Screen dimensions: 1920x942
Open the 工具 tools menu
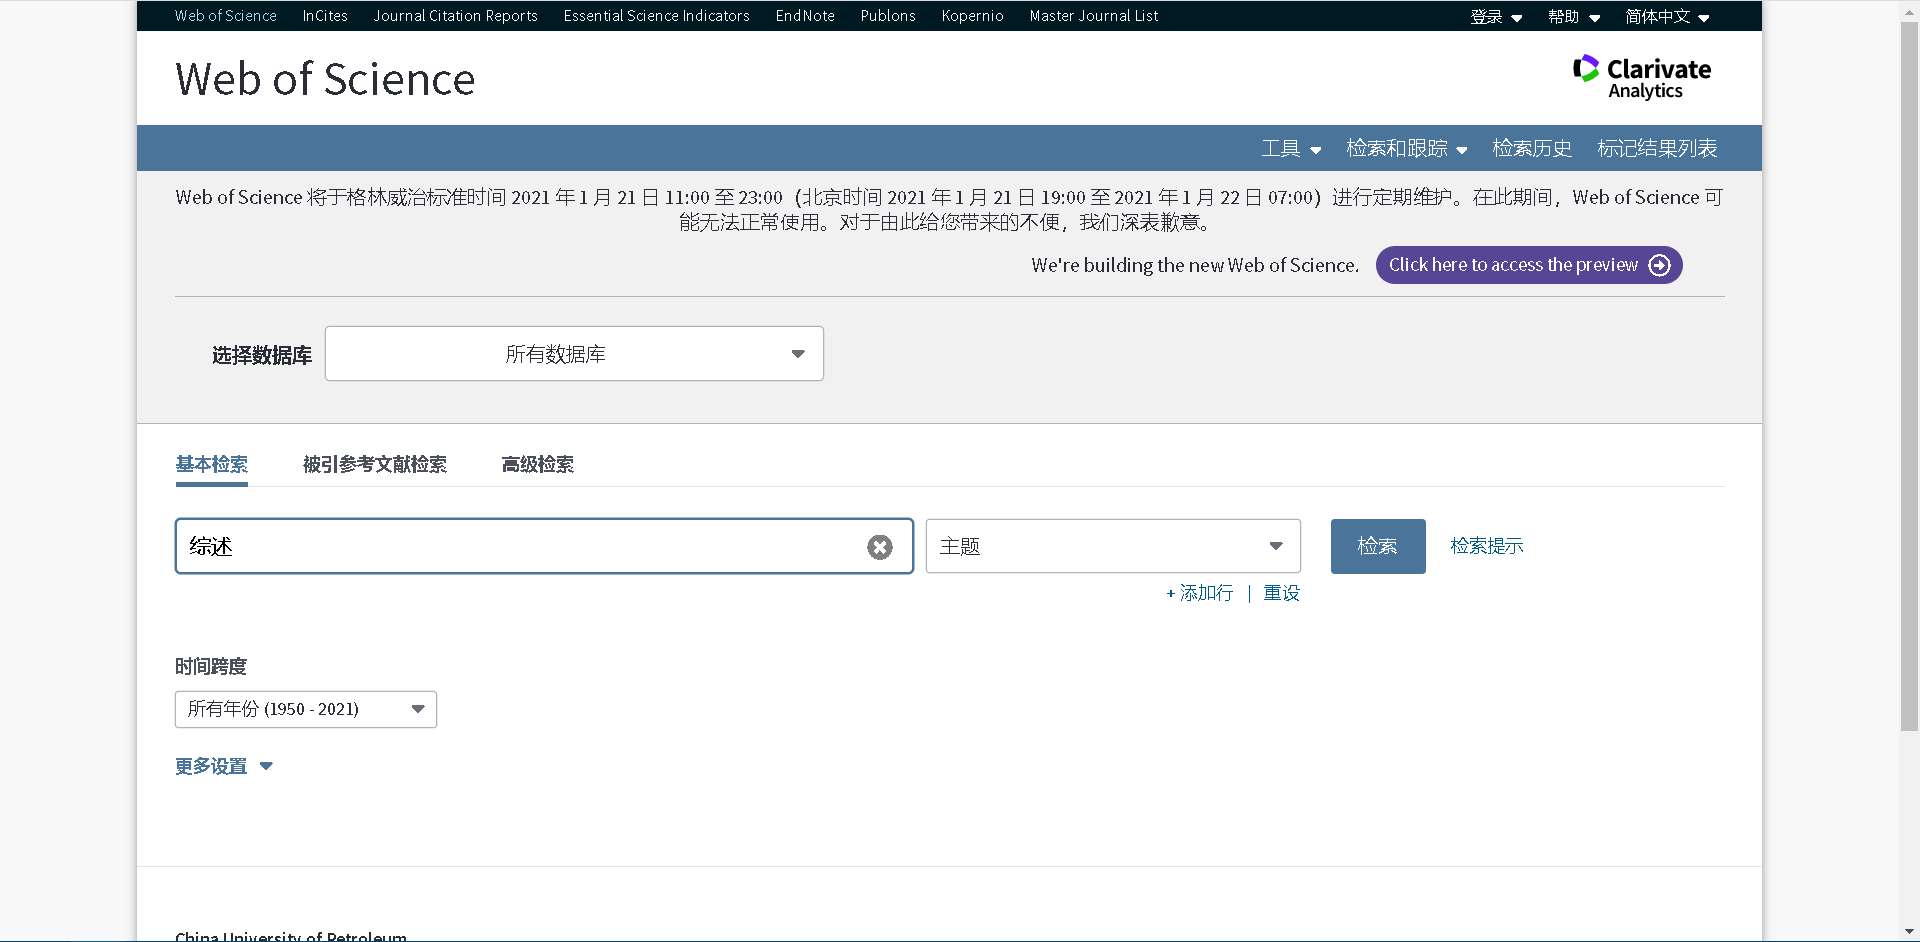pos(1290,149)
